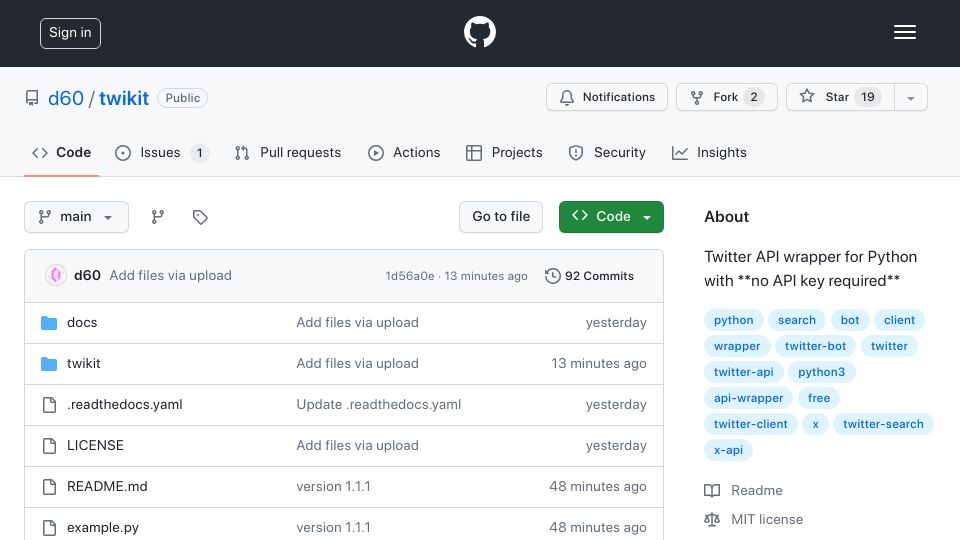Image resolution: width=960 pixels, height=540 pixels.
Task: Star the twikit repository
Action: (840, 97)
